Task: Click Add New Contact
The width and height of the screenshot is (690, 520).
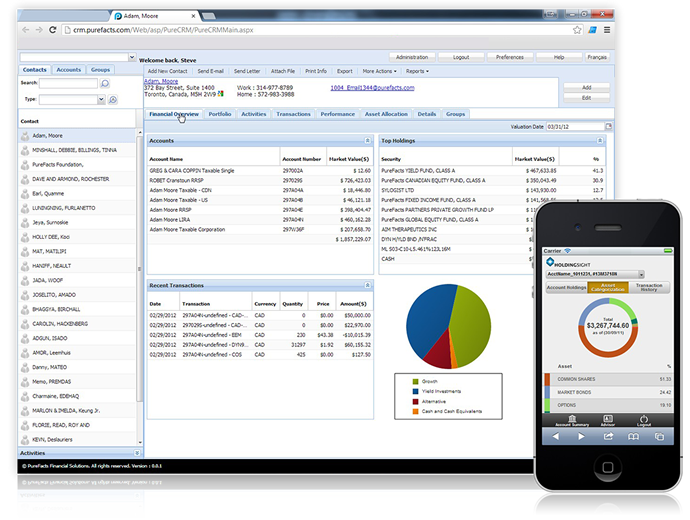Action: [167, 71]
